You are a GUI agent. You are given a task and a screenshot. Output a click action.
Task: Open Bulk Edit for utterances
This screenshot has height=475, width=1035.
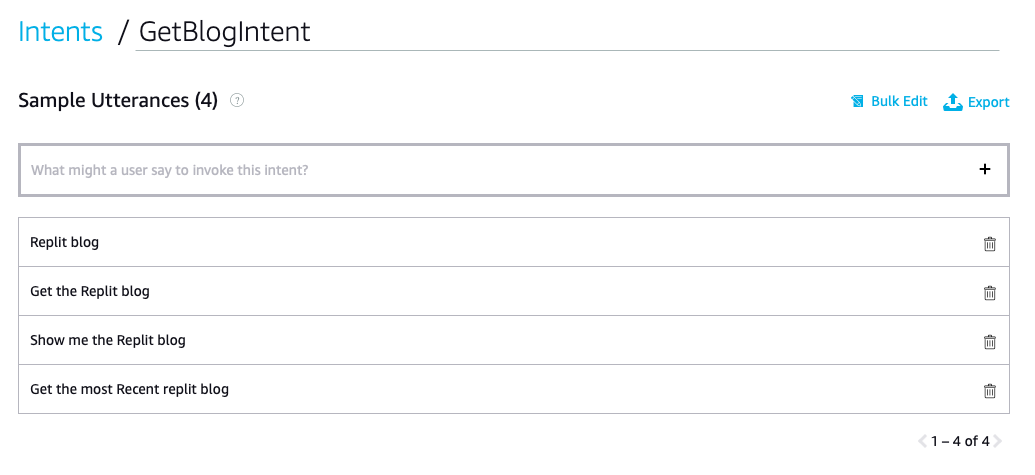[x=899, y=102]
